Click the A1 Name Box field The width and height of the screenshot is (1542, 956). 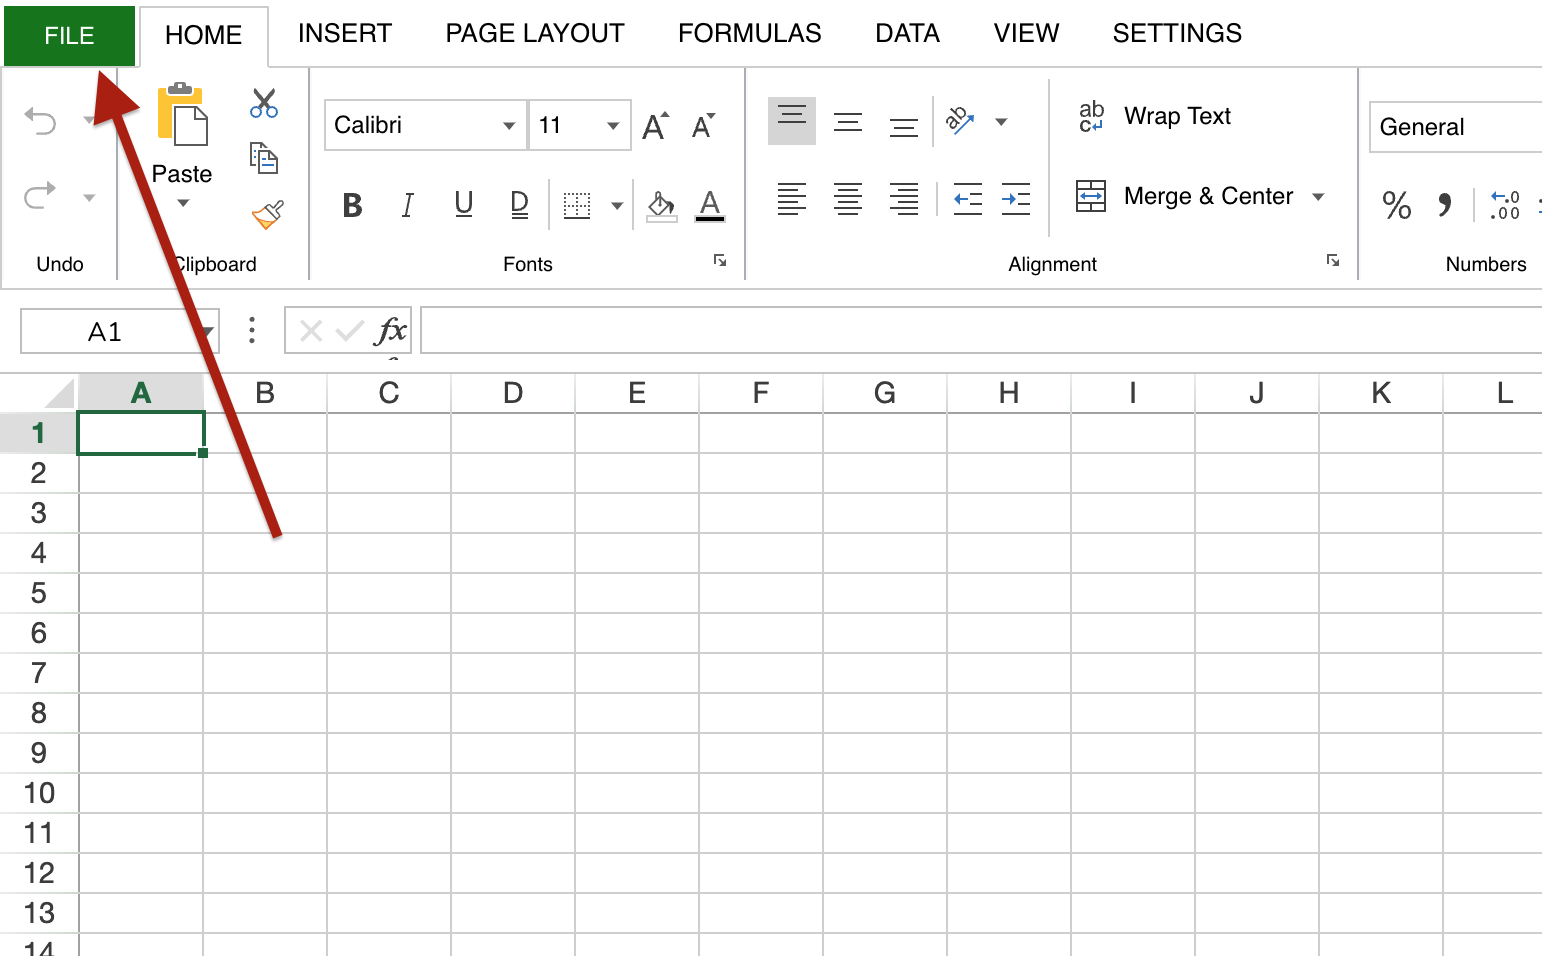point(105,332)
